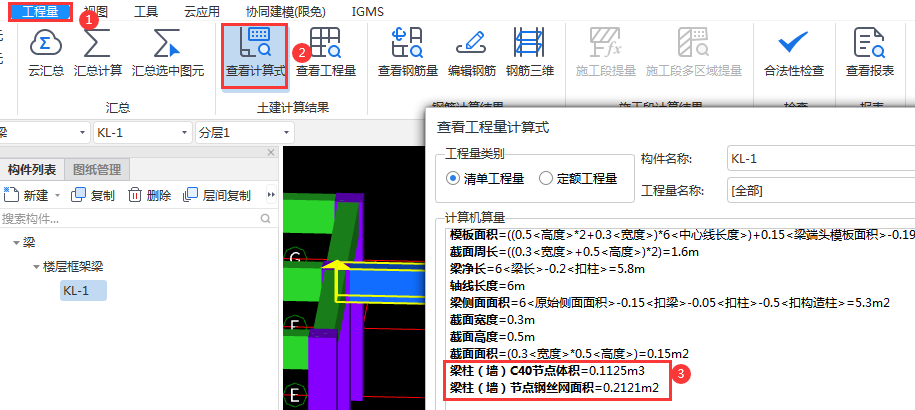The image size is (915, 410).
Task: Switch to 构件列表 panel tab
Action: pos(32,170)
